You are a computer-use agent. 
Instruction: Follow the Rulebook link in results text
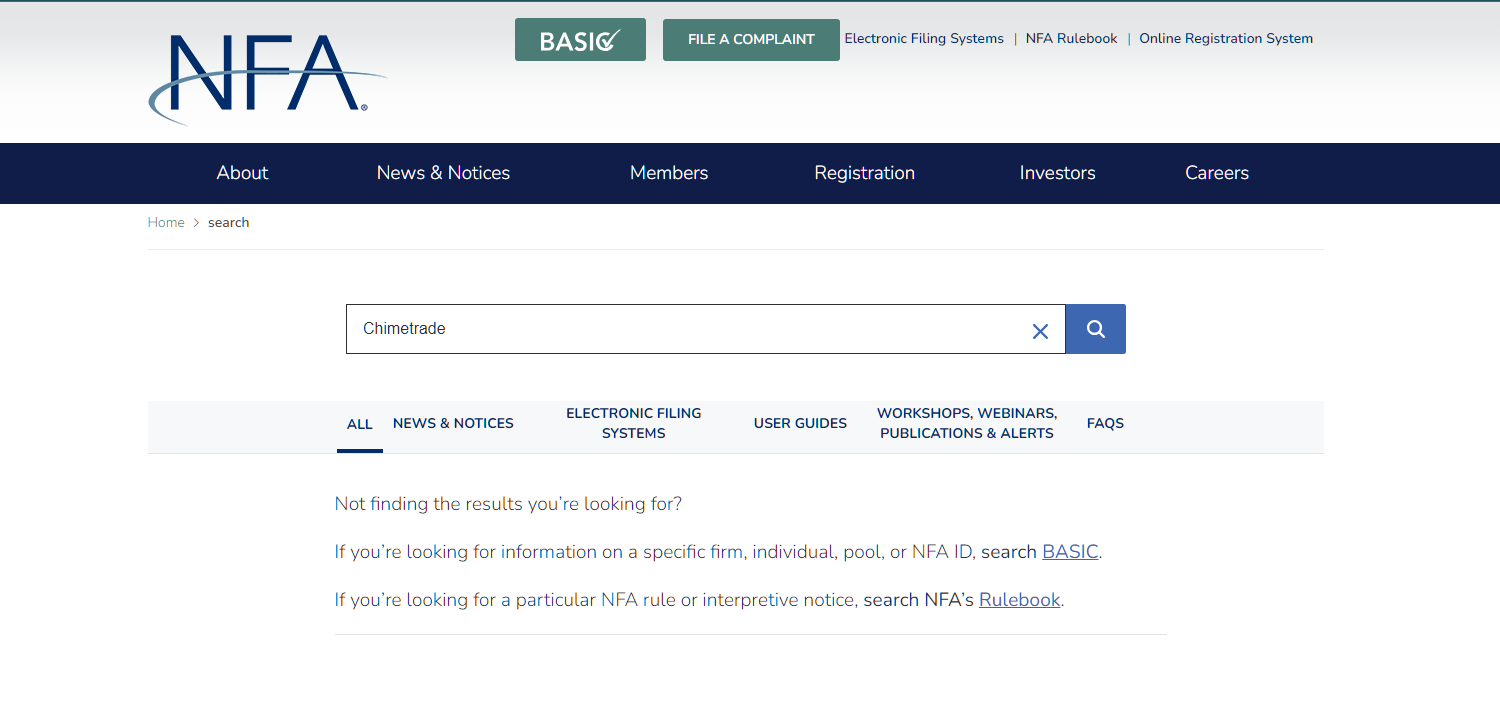pyautogui.click(x=1019, y=600)
